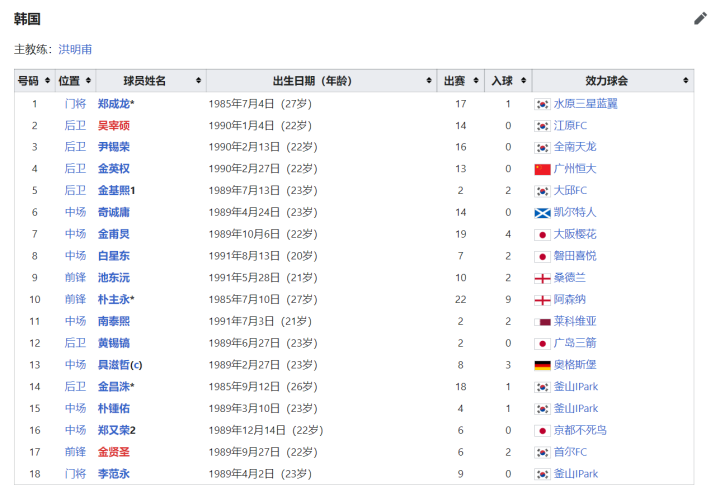Click the Germany flag beside 奥格斯堡
Screen dimensions: 720x488
click(x=542, y=365)
